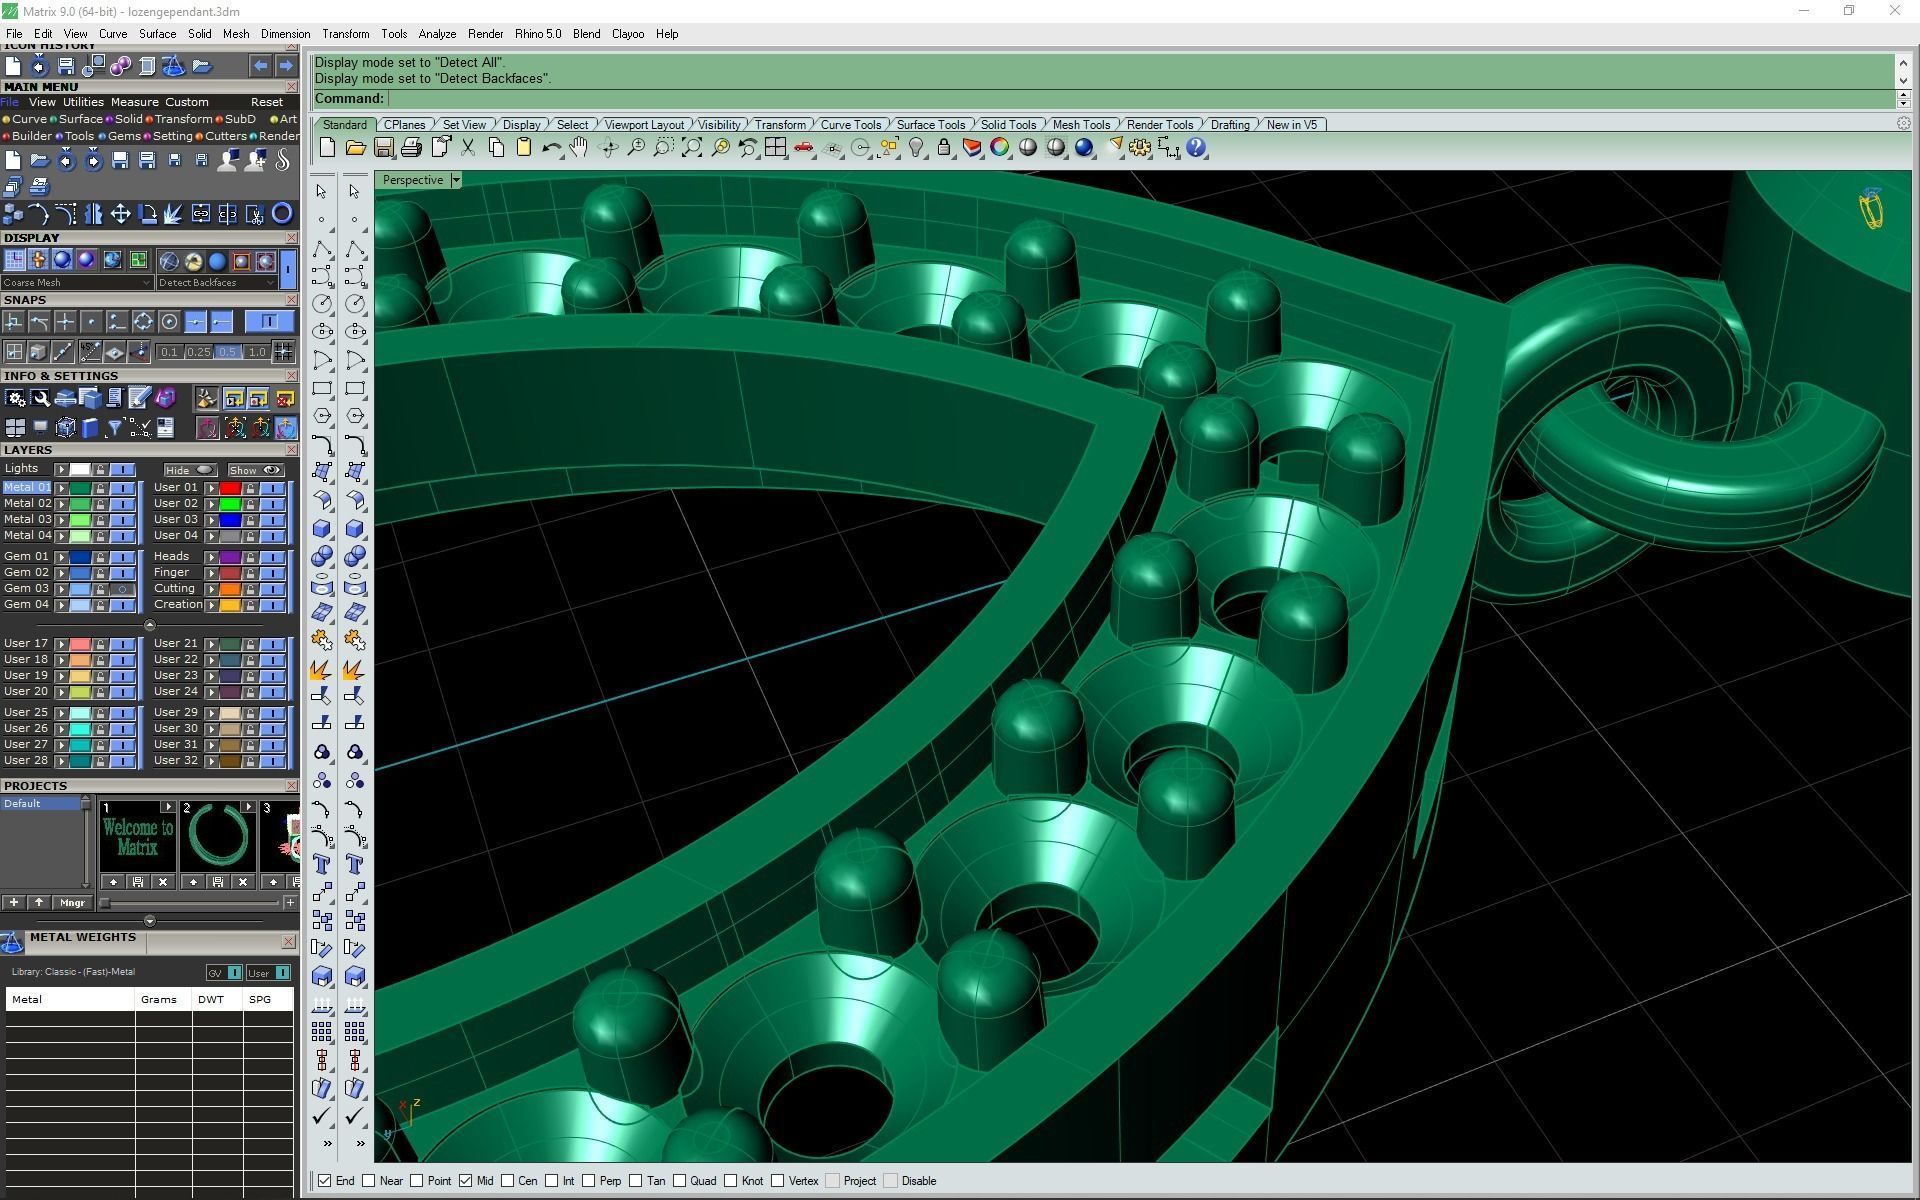
Task: Switch to the Solid Tools tab
Action: (1008, 125)
